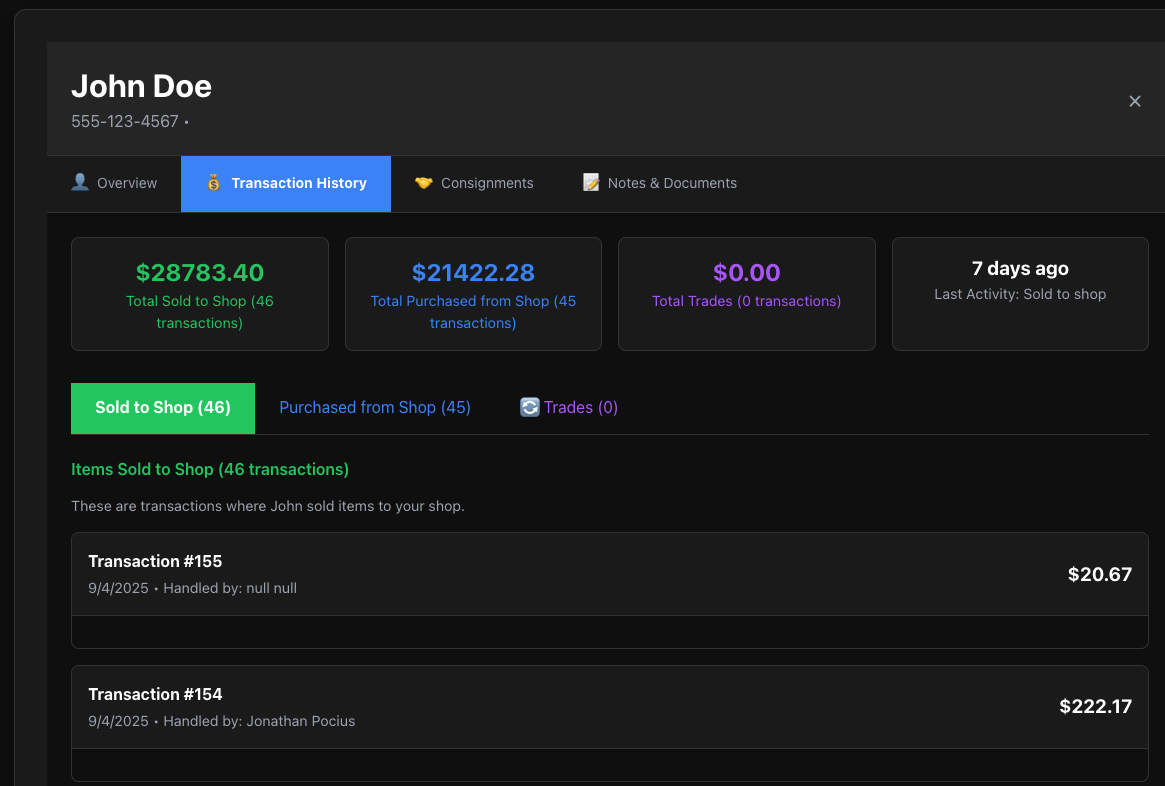
Task: Select the Sold to Shop (46) filter
Action: pyautogui.click(x=162, y=407)
